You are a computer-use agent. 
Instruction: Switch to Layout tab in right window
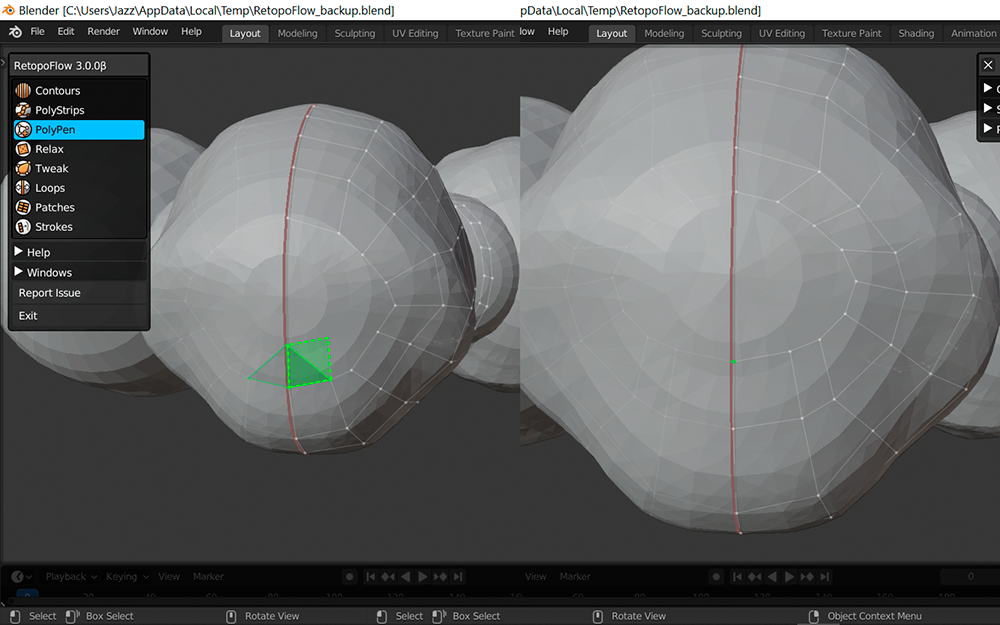point(612,33)
